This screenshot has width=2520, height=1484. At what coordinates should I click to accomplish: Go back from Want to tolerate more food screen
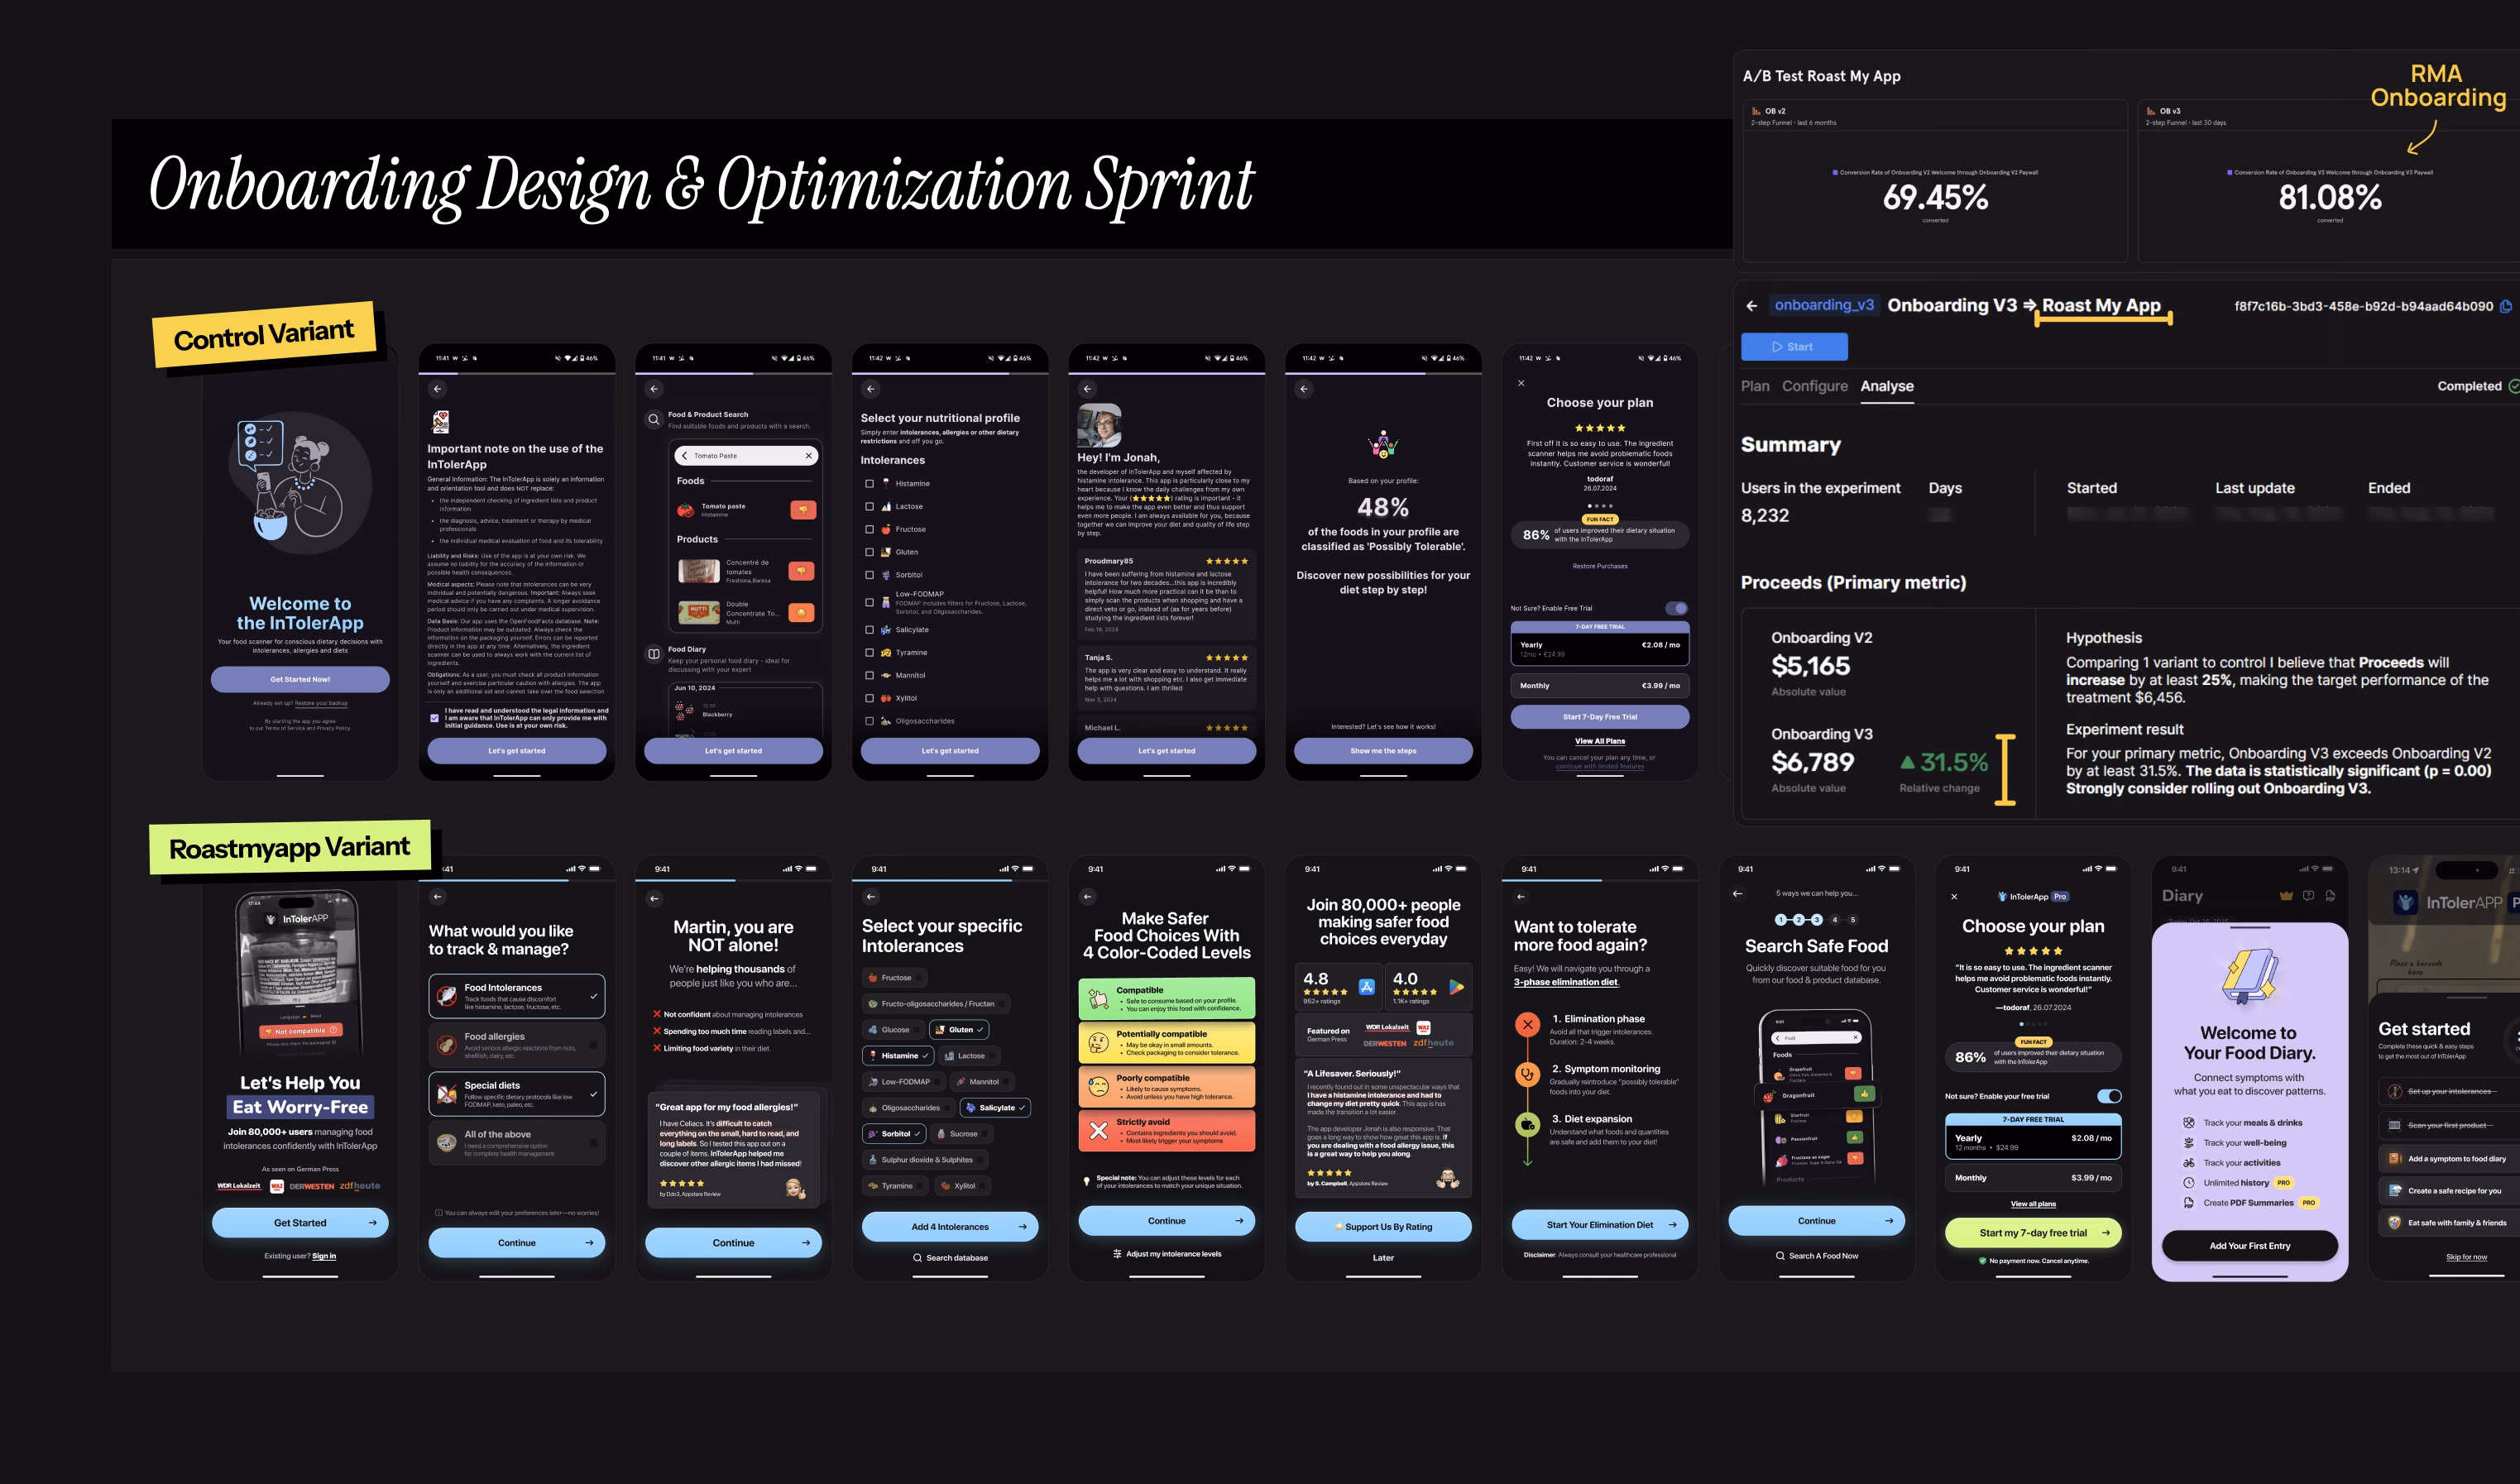(1521, 897)
